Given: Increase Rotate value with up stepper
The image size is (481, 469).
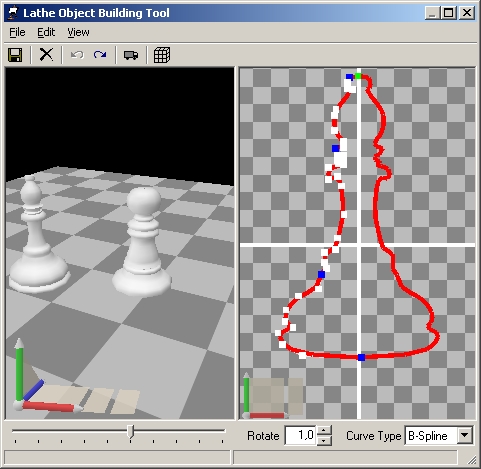Looking at the screenshot, I should [x=324, y=430].
